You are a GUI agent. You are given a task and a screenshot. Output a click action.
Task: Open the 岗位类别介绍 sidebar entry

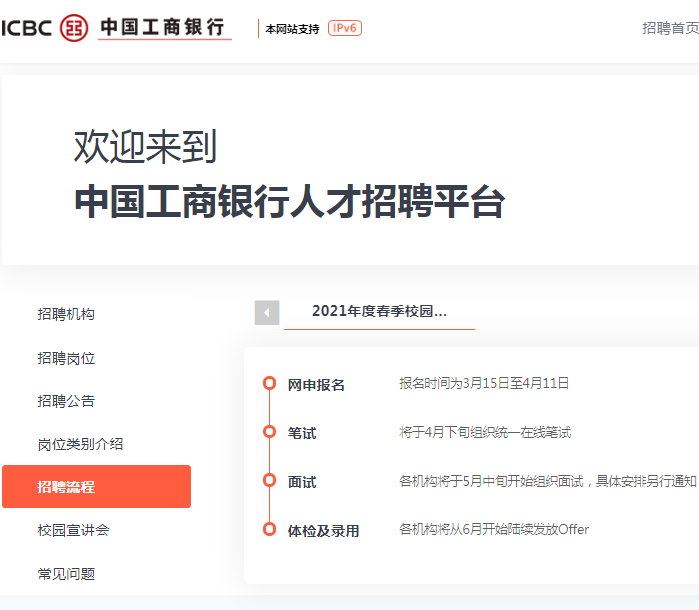80,444
